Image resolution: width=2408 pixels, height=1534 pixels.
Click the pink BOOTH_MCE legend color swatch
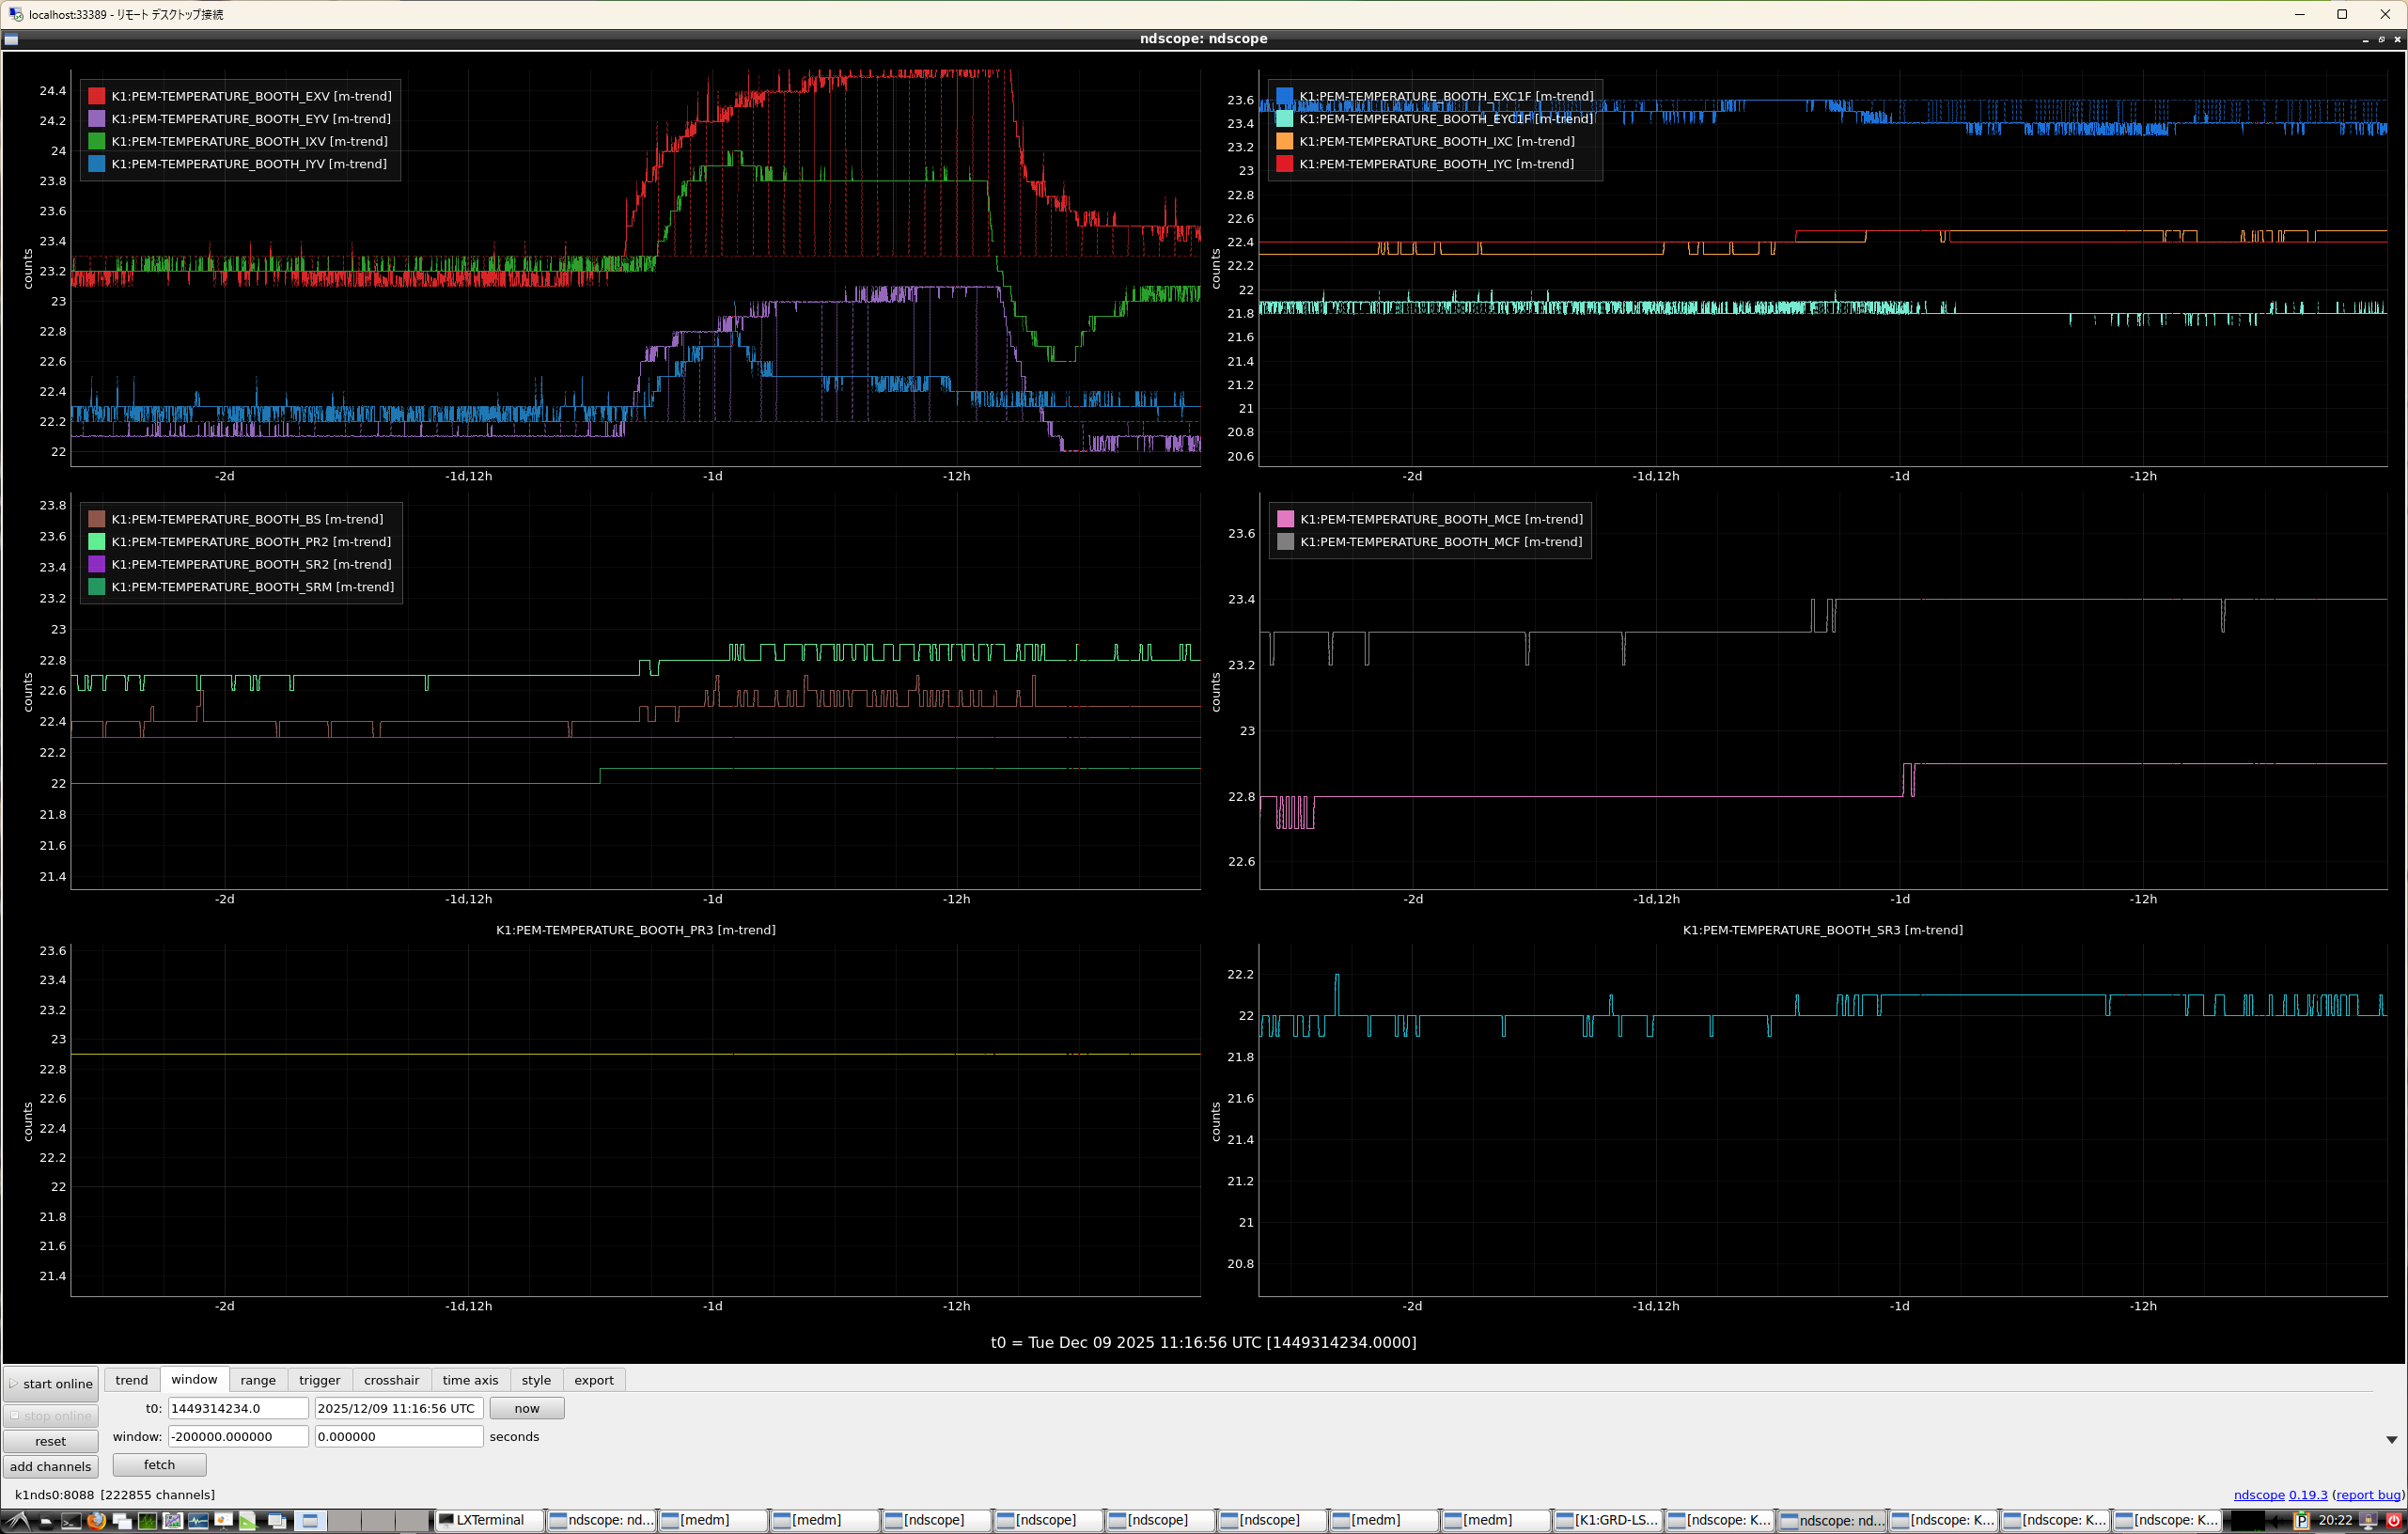pos(1286,519)
